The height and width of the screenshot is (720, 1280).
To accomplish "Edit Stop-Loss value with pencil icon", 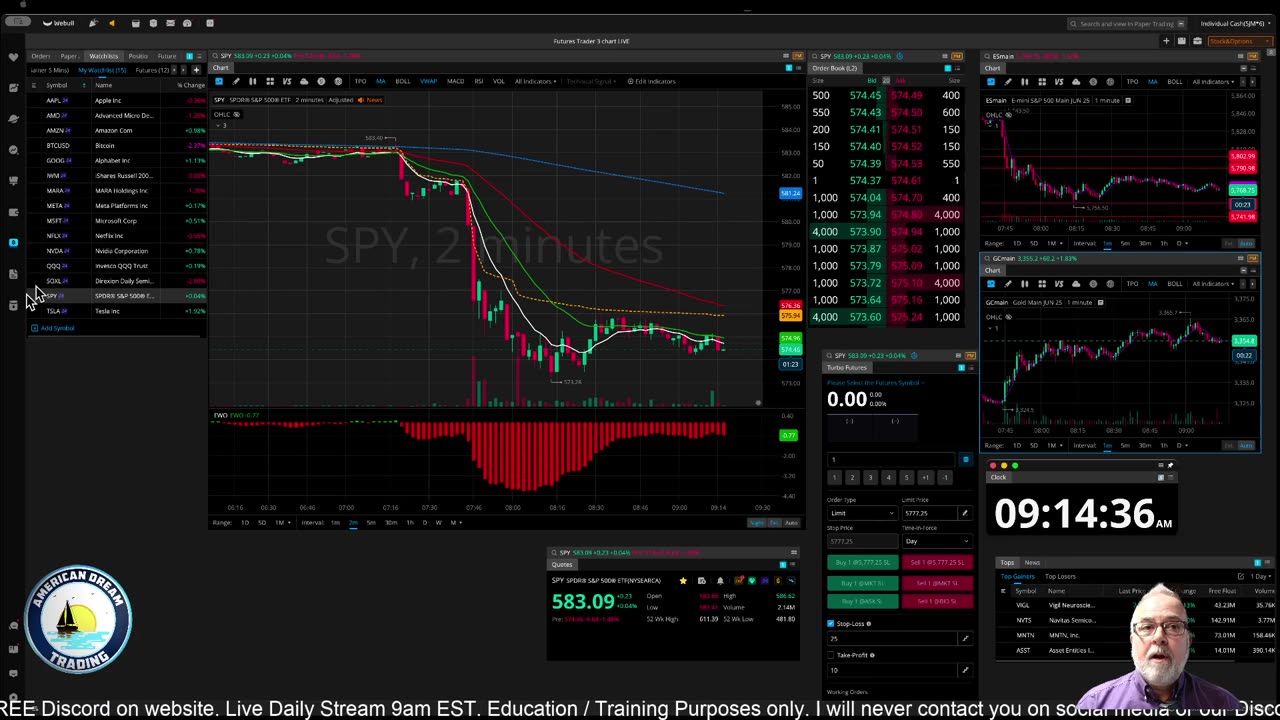I will coord(965,638).
